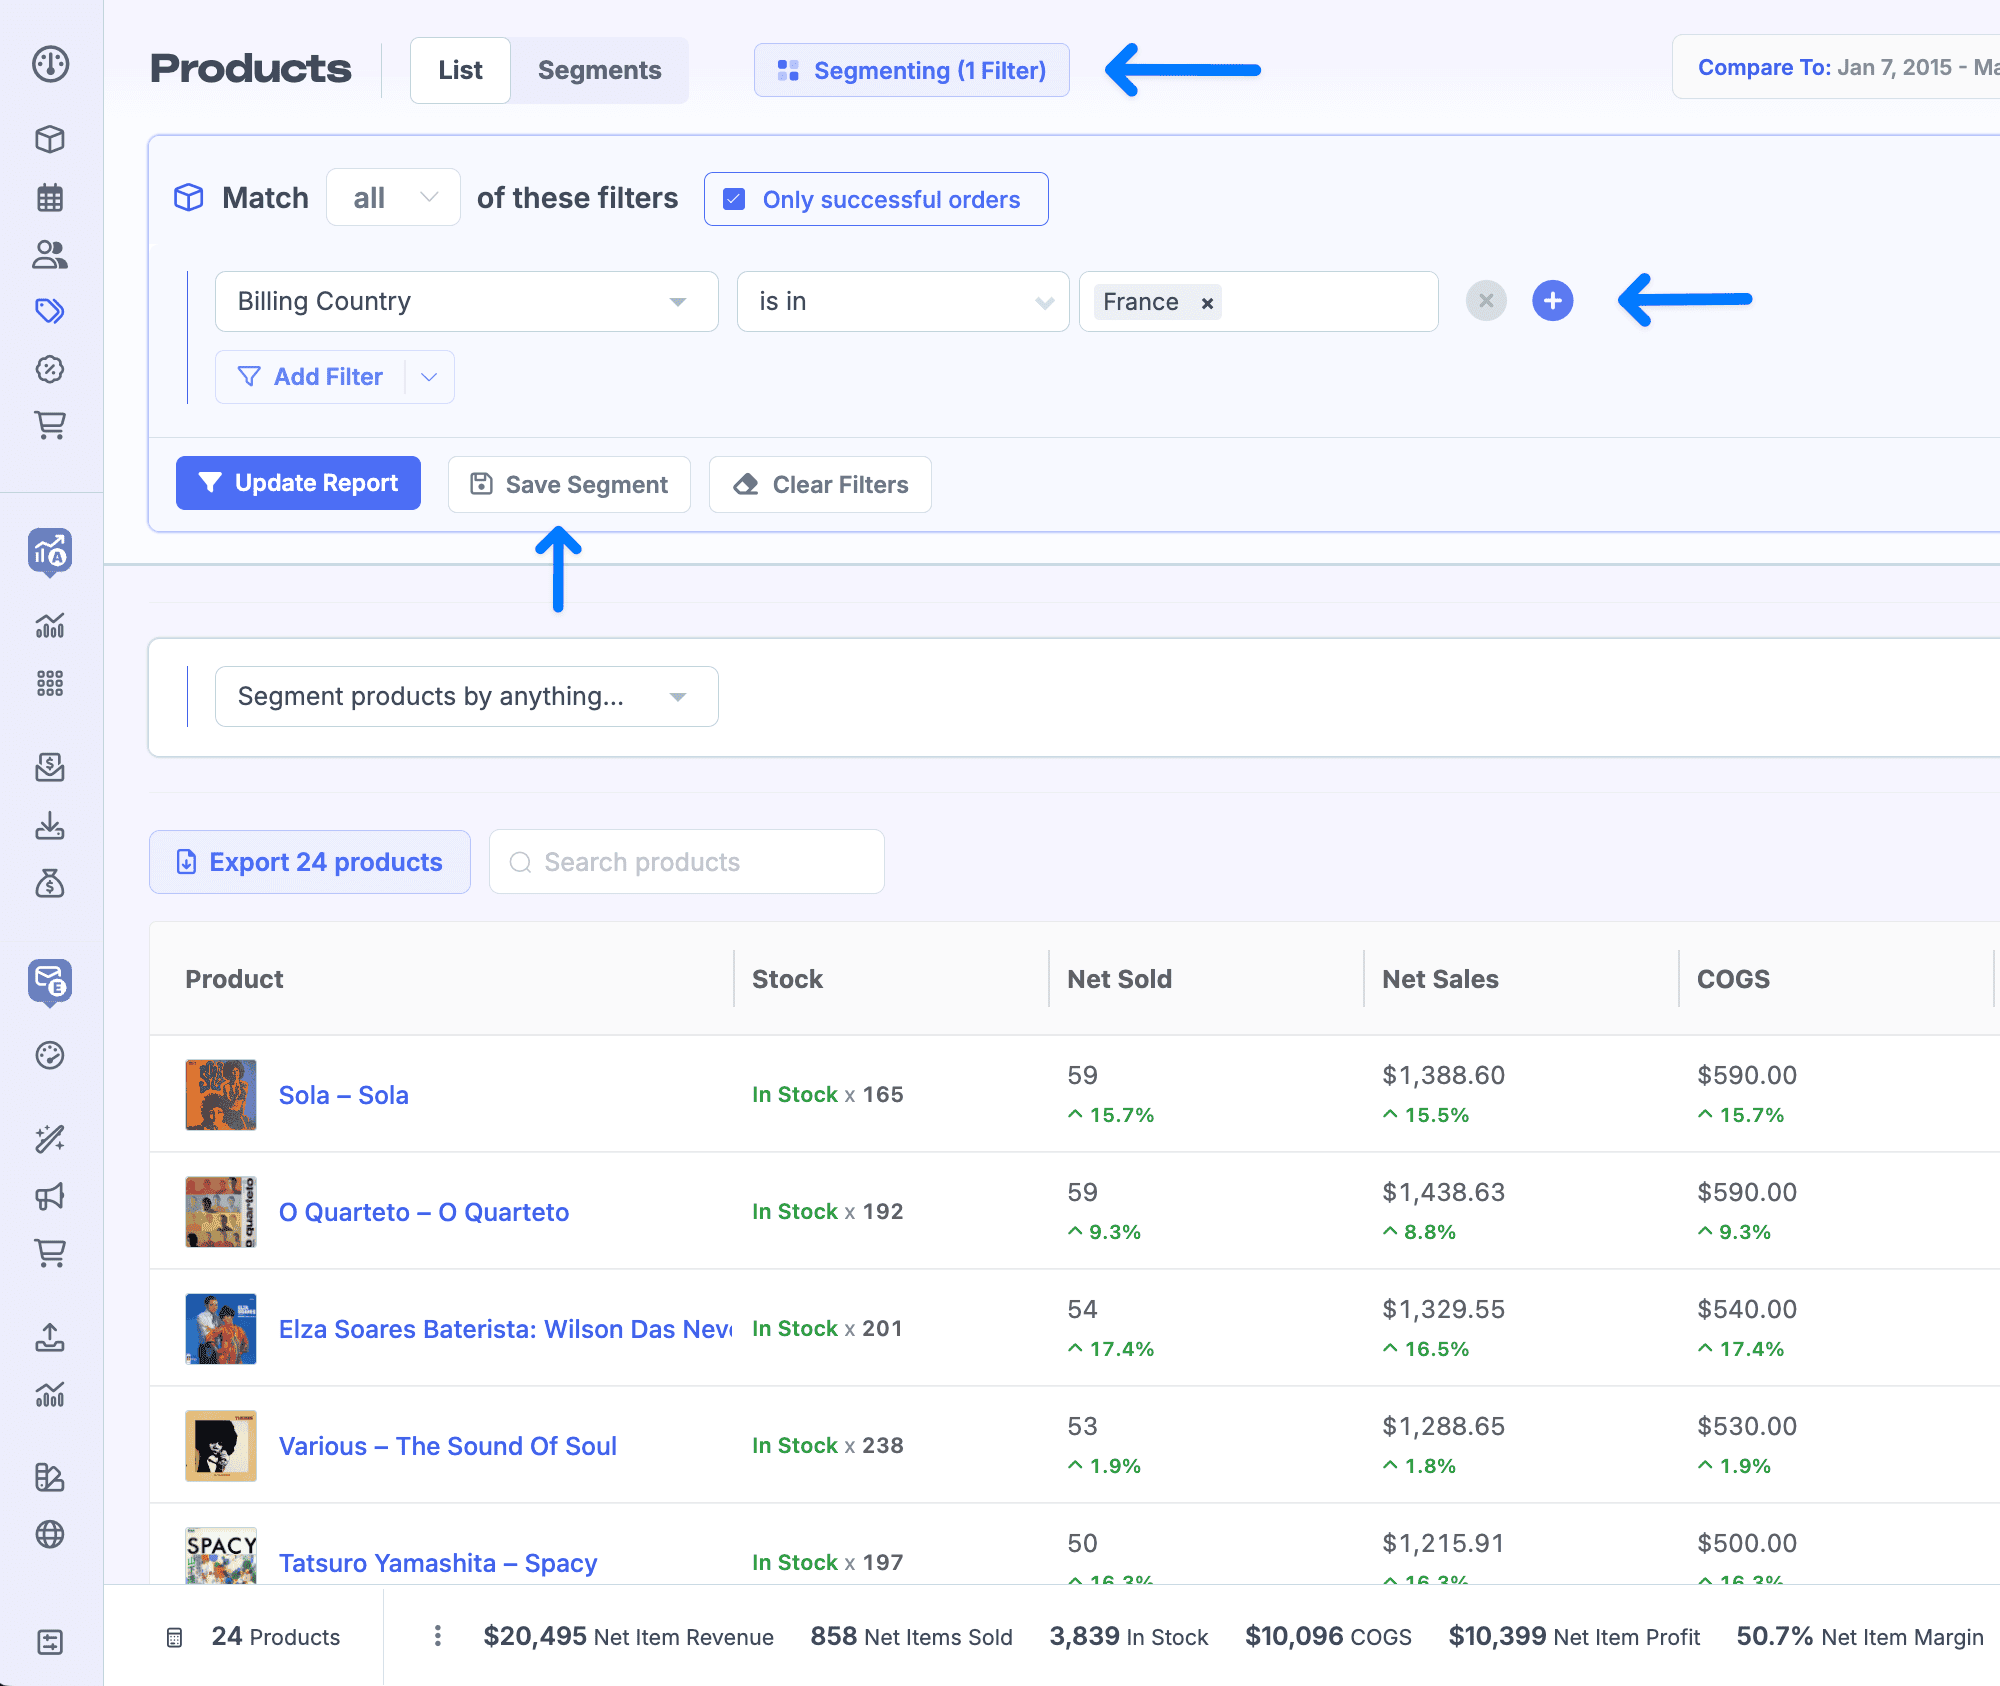2000x1686 pixels.
Task: Select the highlighted tags icon in sidebar
Action: 49,311
